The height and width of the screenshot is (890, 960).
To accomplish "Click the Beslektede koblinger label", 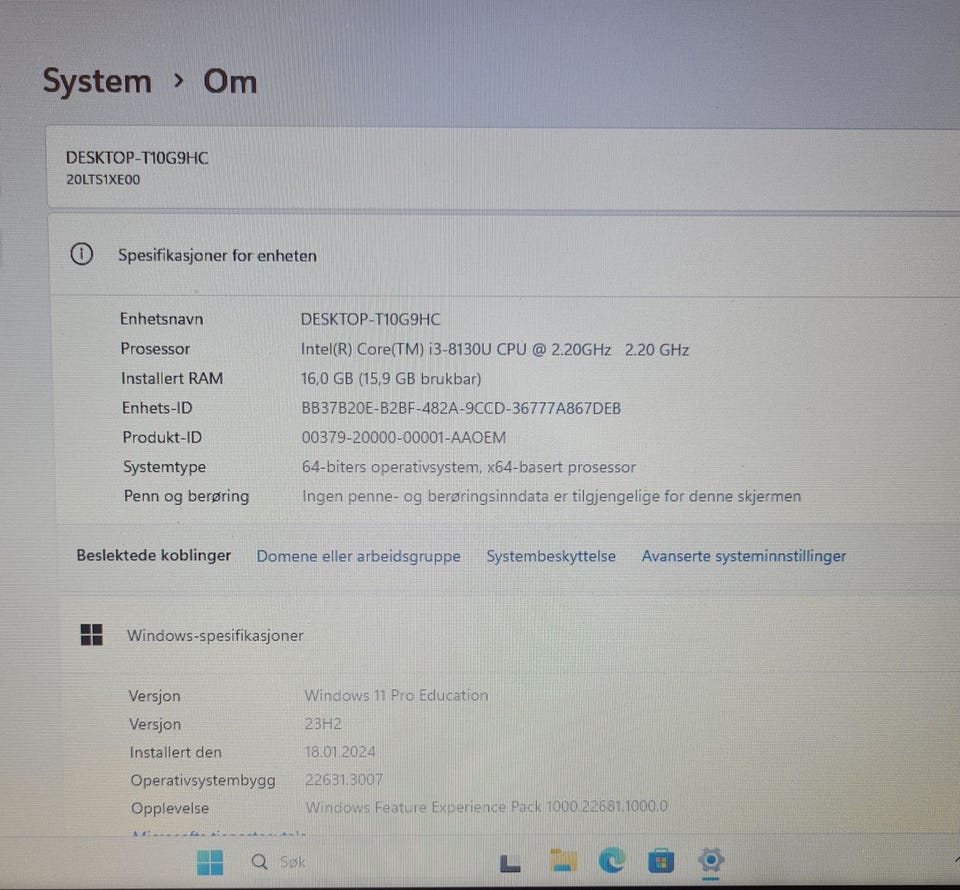I will click(154, 556).
